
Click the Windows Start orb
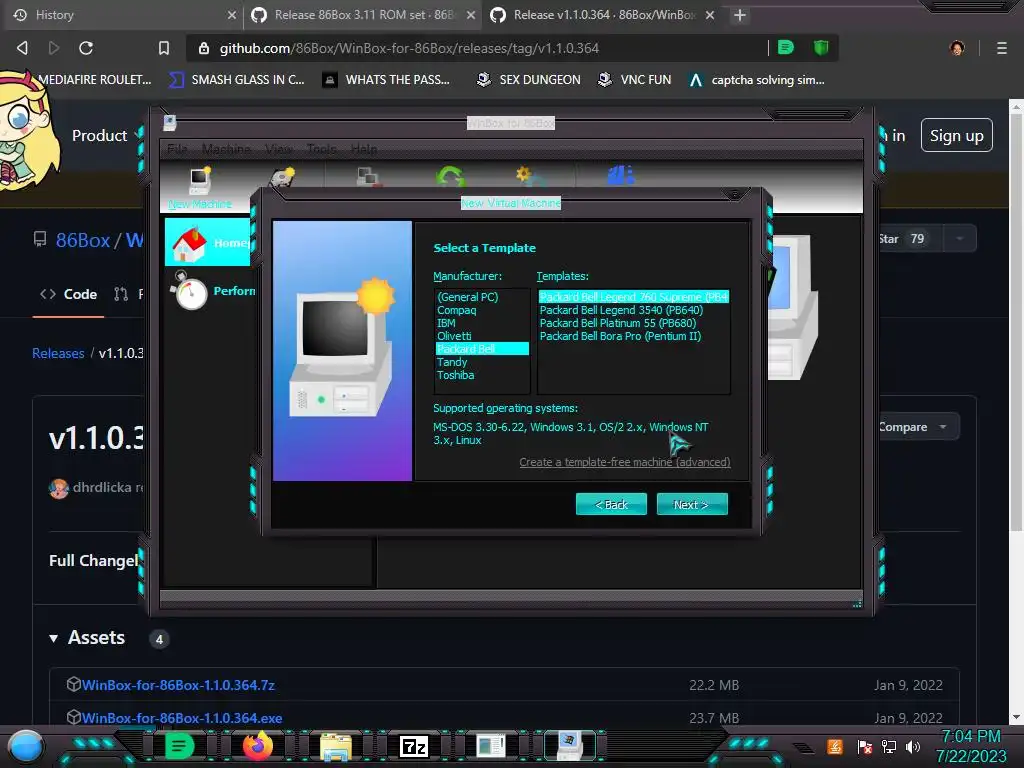pos(26,746)
